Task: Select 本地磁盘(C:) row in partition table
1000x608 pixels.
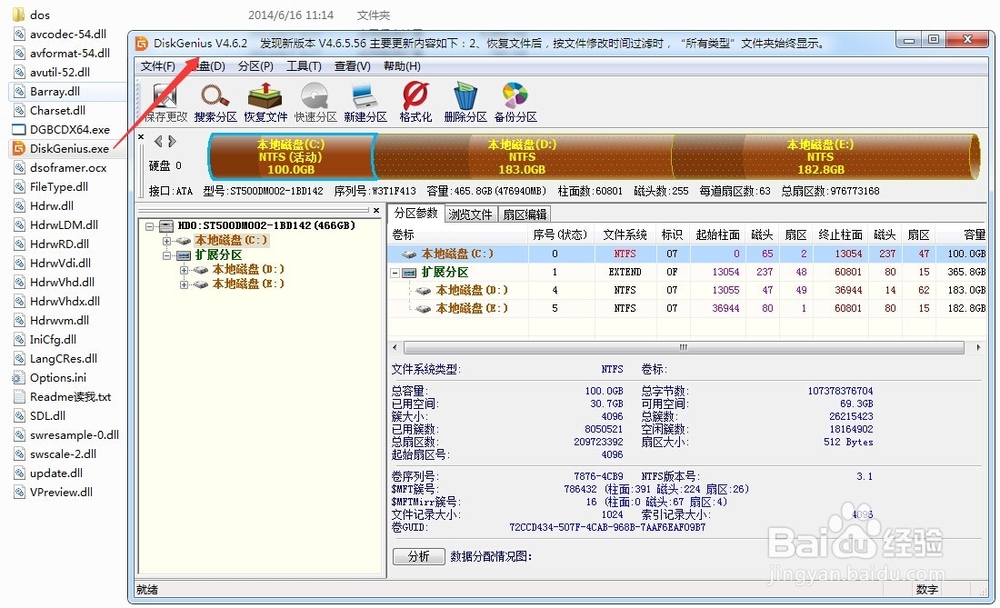Action: tap(688, 254)
